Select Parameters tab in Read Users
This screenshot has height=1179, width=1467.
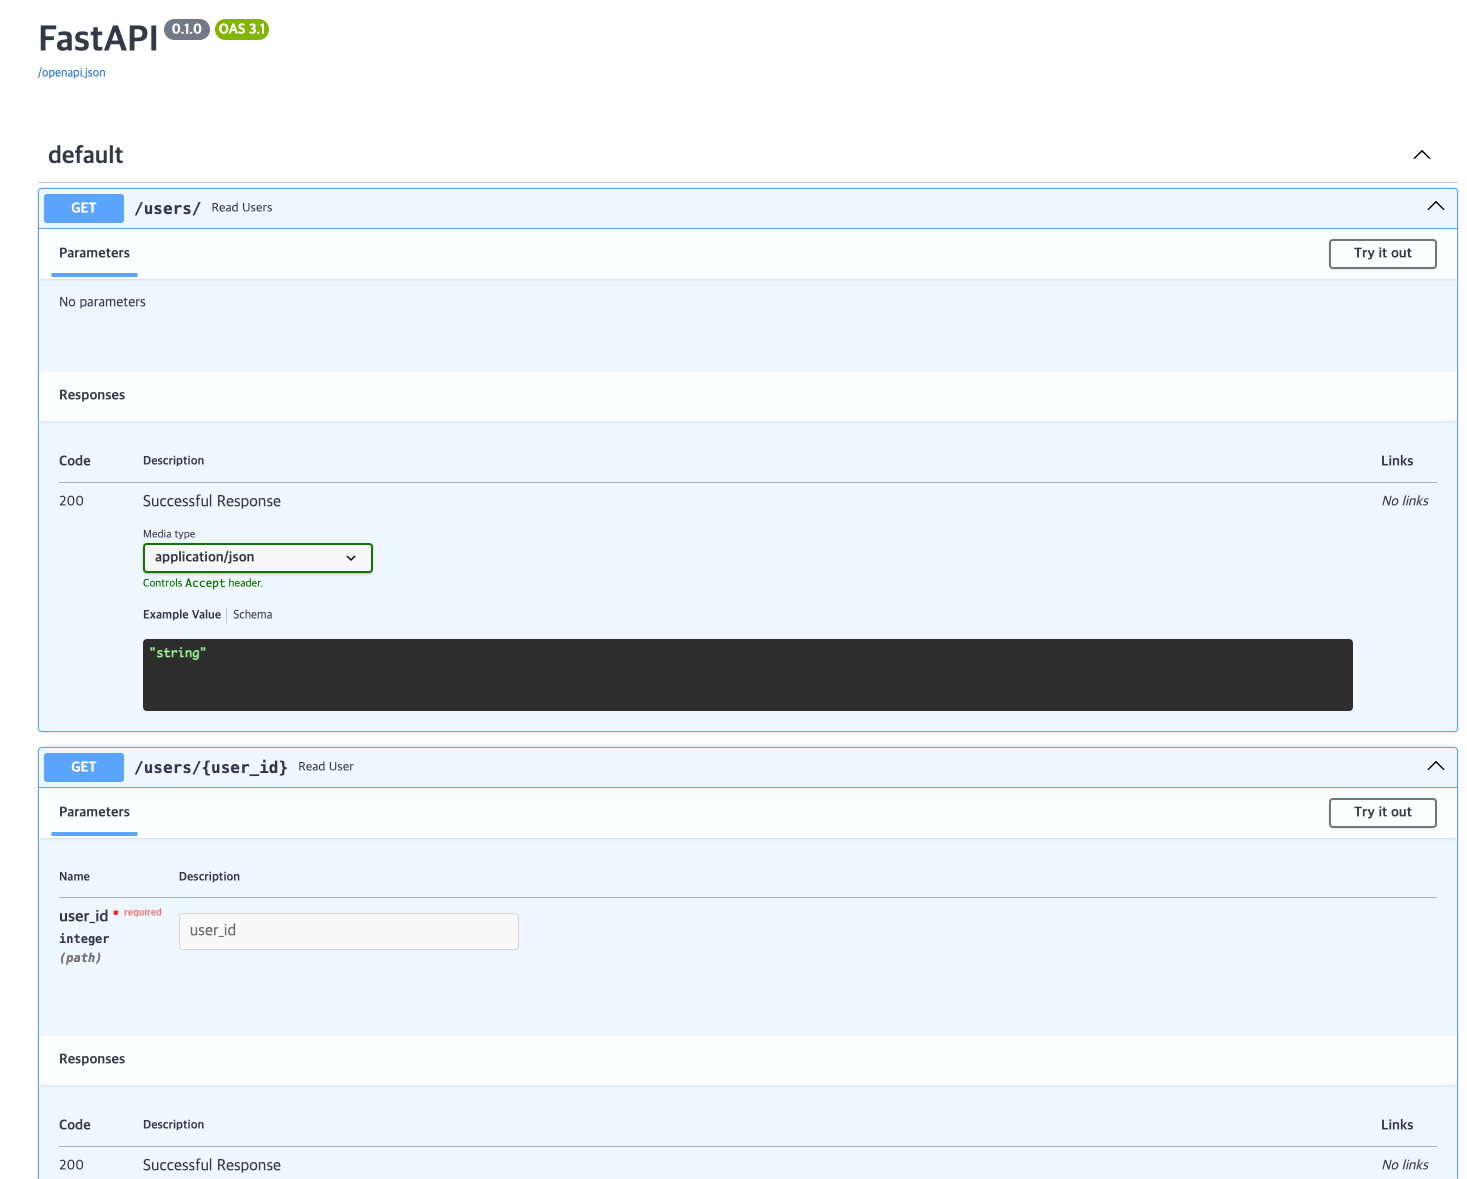point(94,253)
